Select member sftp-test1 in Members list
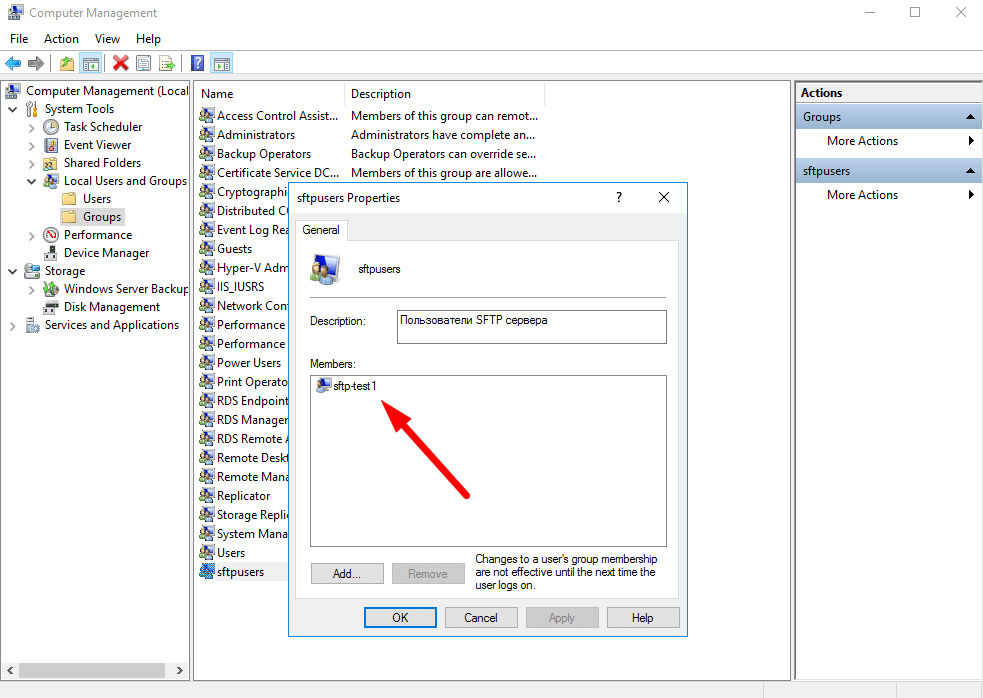 347,386
